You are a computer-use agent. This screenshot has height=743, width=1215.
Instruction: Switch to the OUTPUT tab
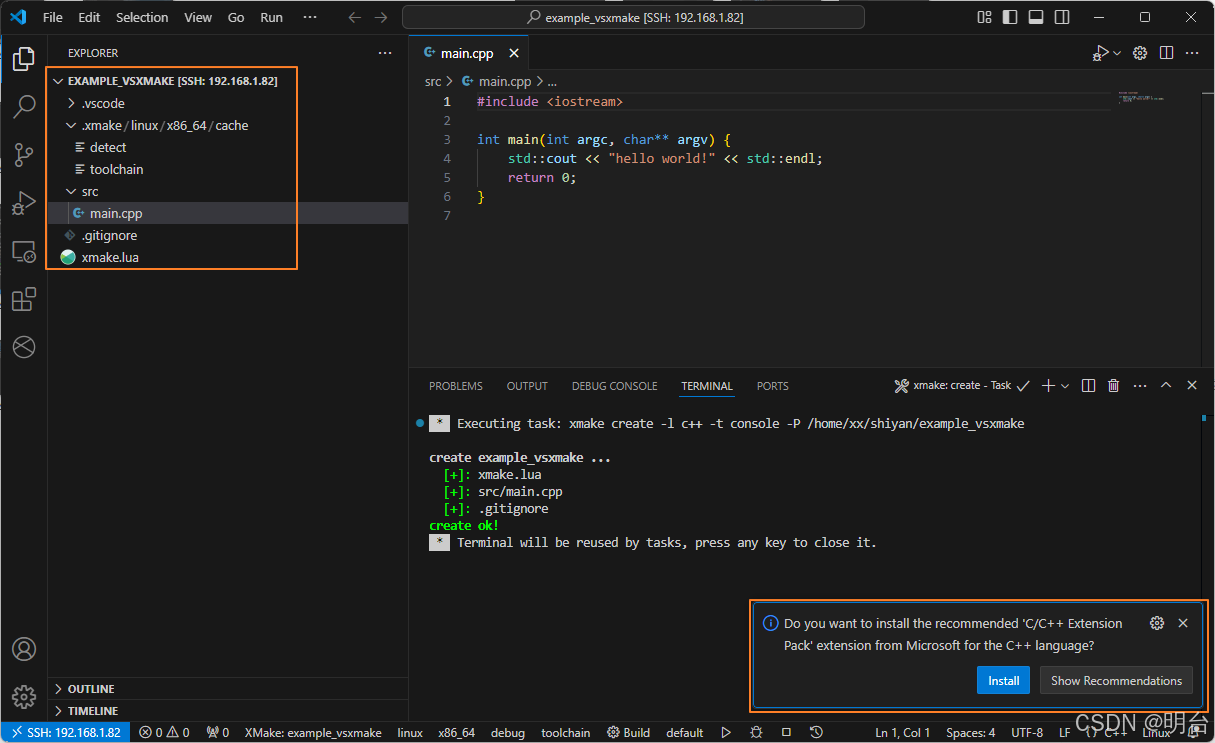click(x=527, y=386)
